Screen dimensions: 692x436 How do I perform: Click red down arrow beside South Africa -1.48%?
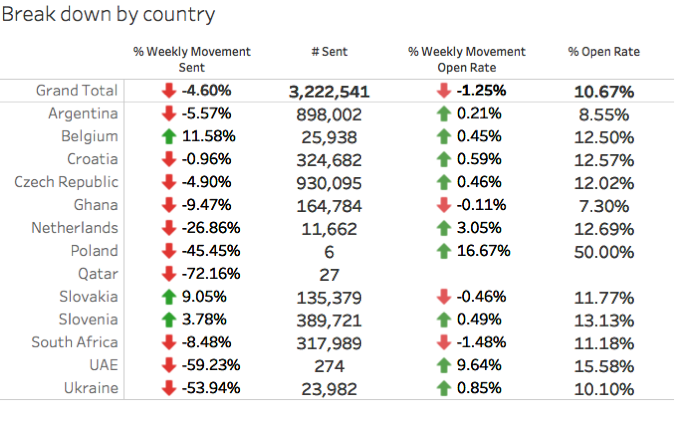[x=444, y=342]
